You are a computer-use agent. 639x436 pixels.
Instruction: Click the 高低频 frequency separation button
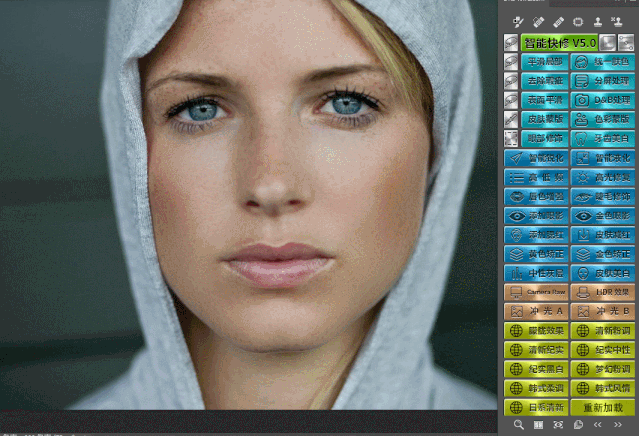point(536,177)
